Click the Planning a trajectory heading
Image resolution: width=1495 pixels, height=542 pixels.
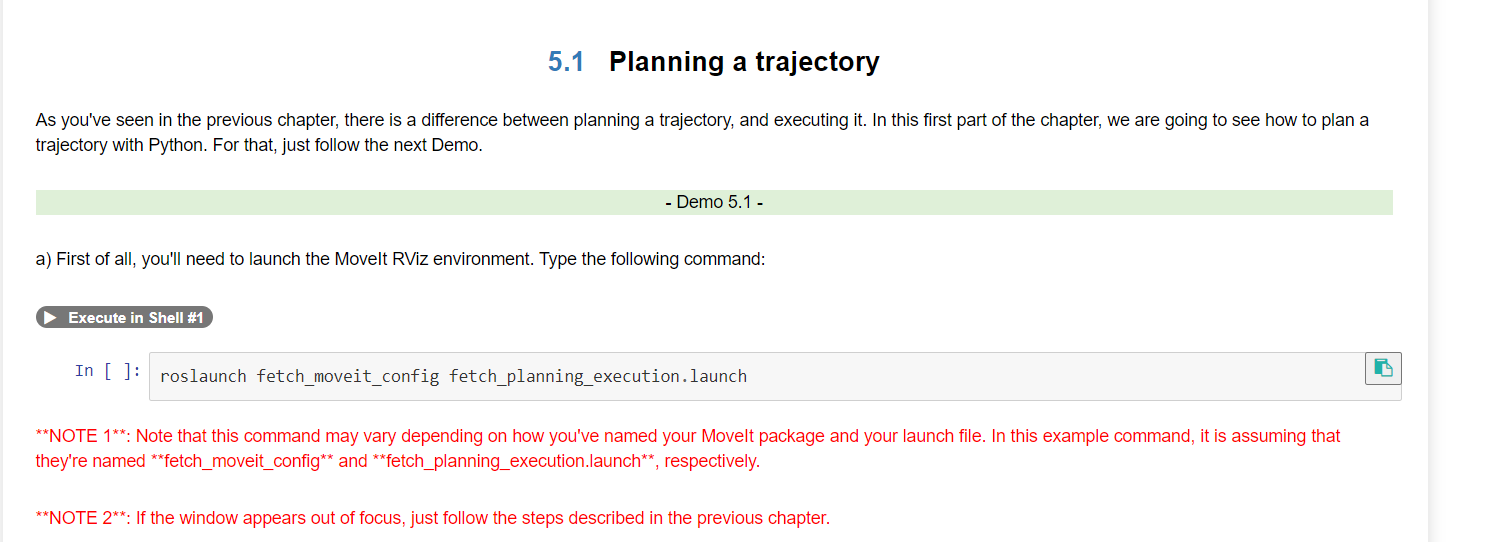(744, 62)
